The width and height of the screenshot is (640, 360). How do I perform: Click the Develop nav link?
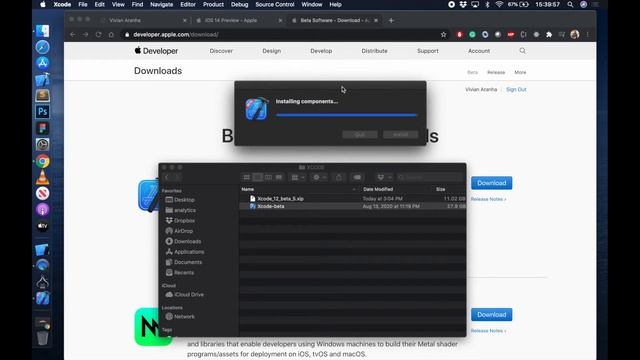pyautogui.click(x=321, y=51)
